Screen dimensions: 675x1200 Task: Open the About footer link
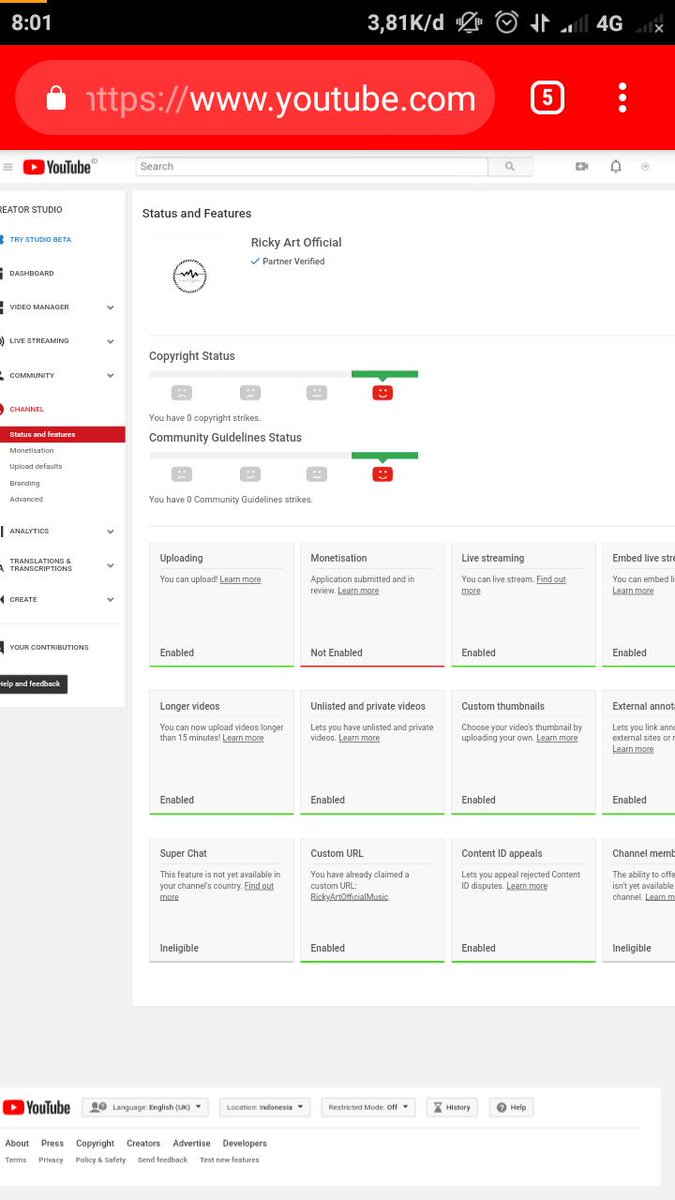click(17, 1143)
